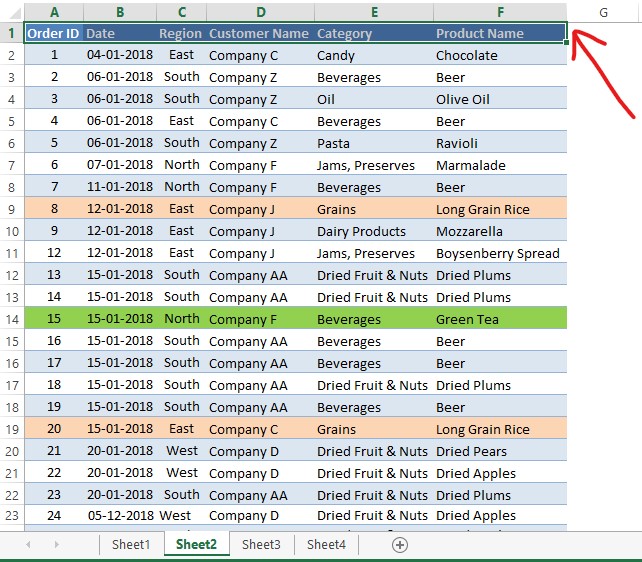Select Company F in green row 14

(261, 319)
